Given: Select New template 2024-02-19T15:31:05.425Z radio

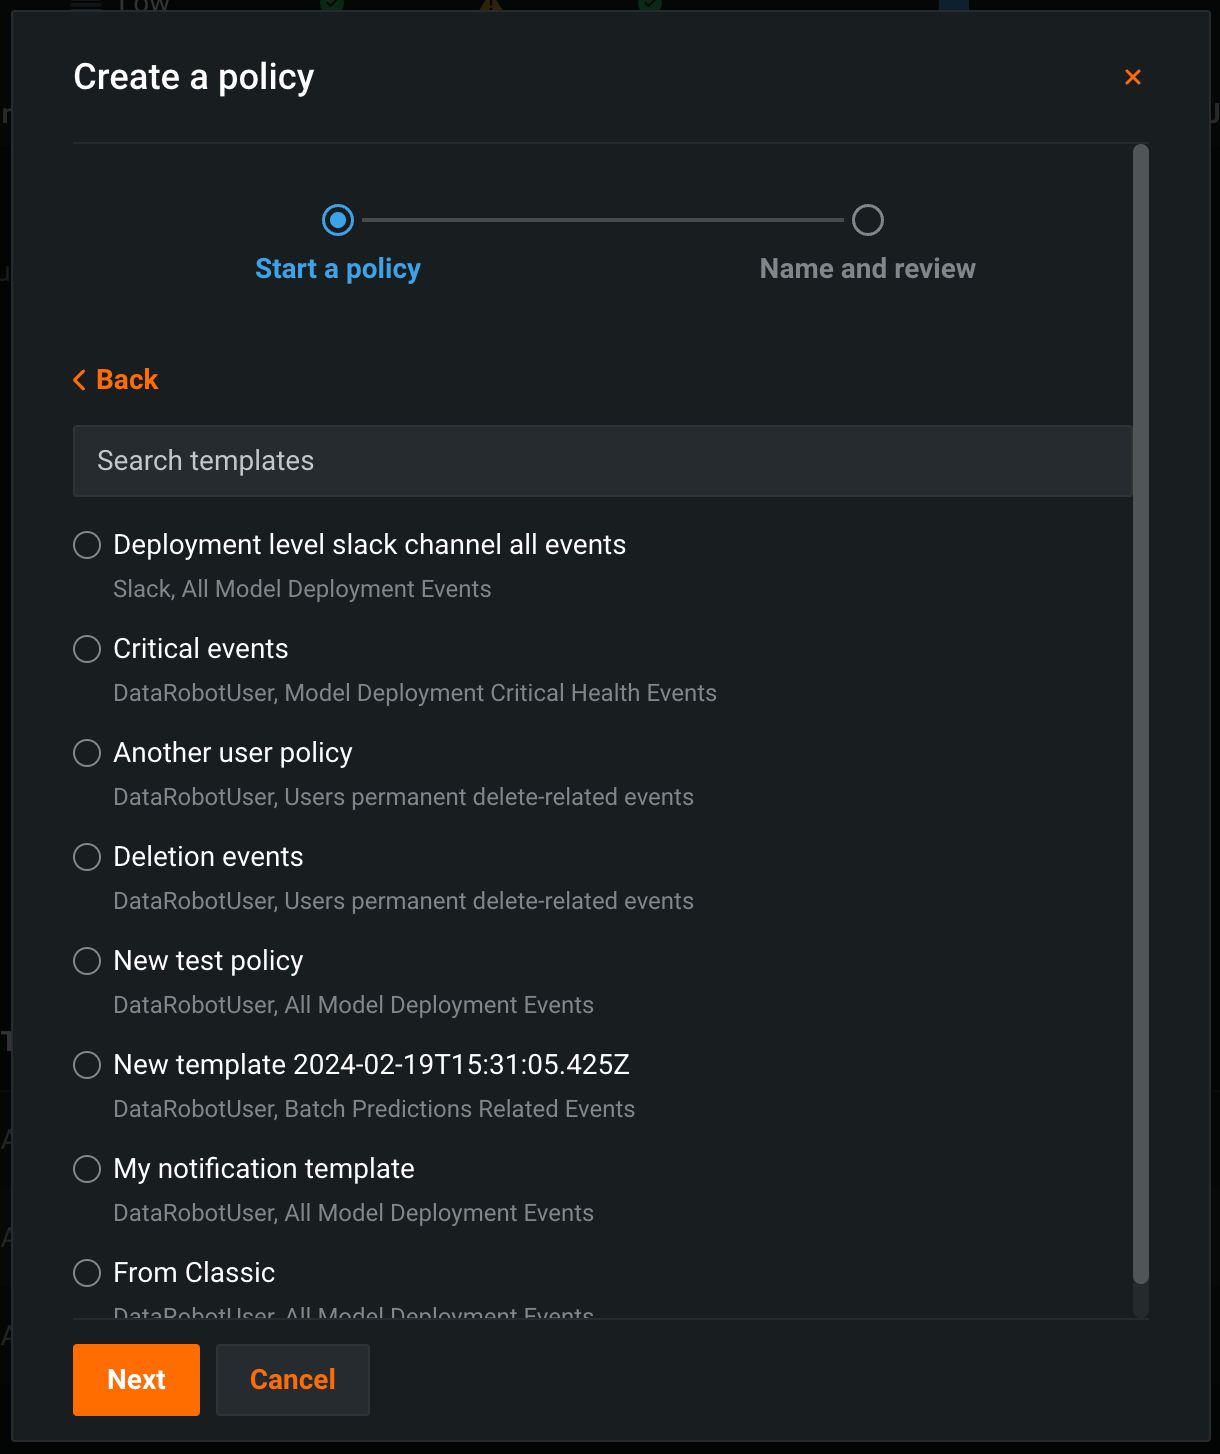Looking at the screenshot, I should [88, 1065].
